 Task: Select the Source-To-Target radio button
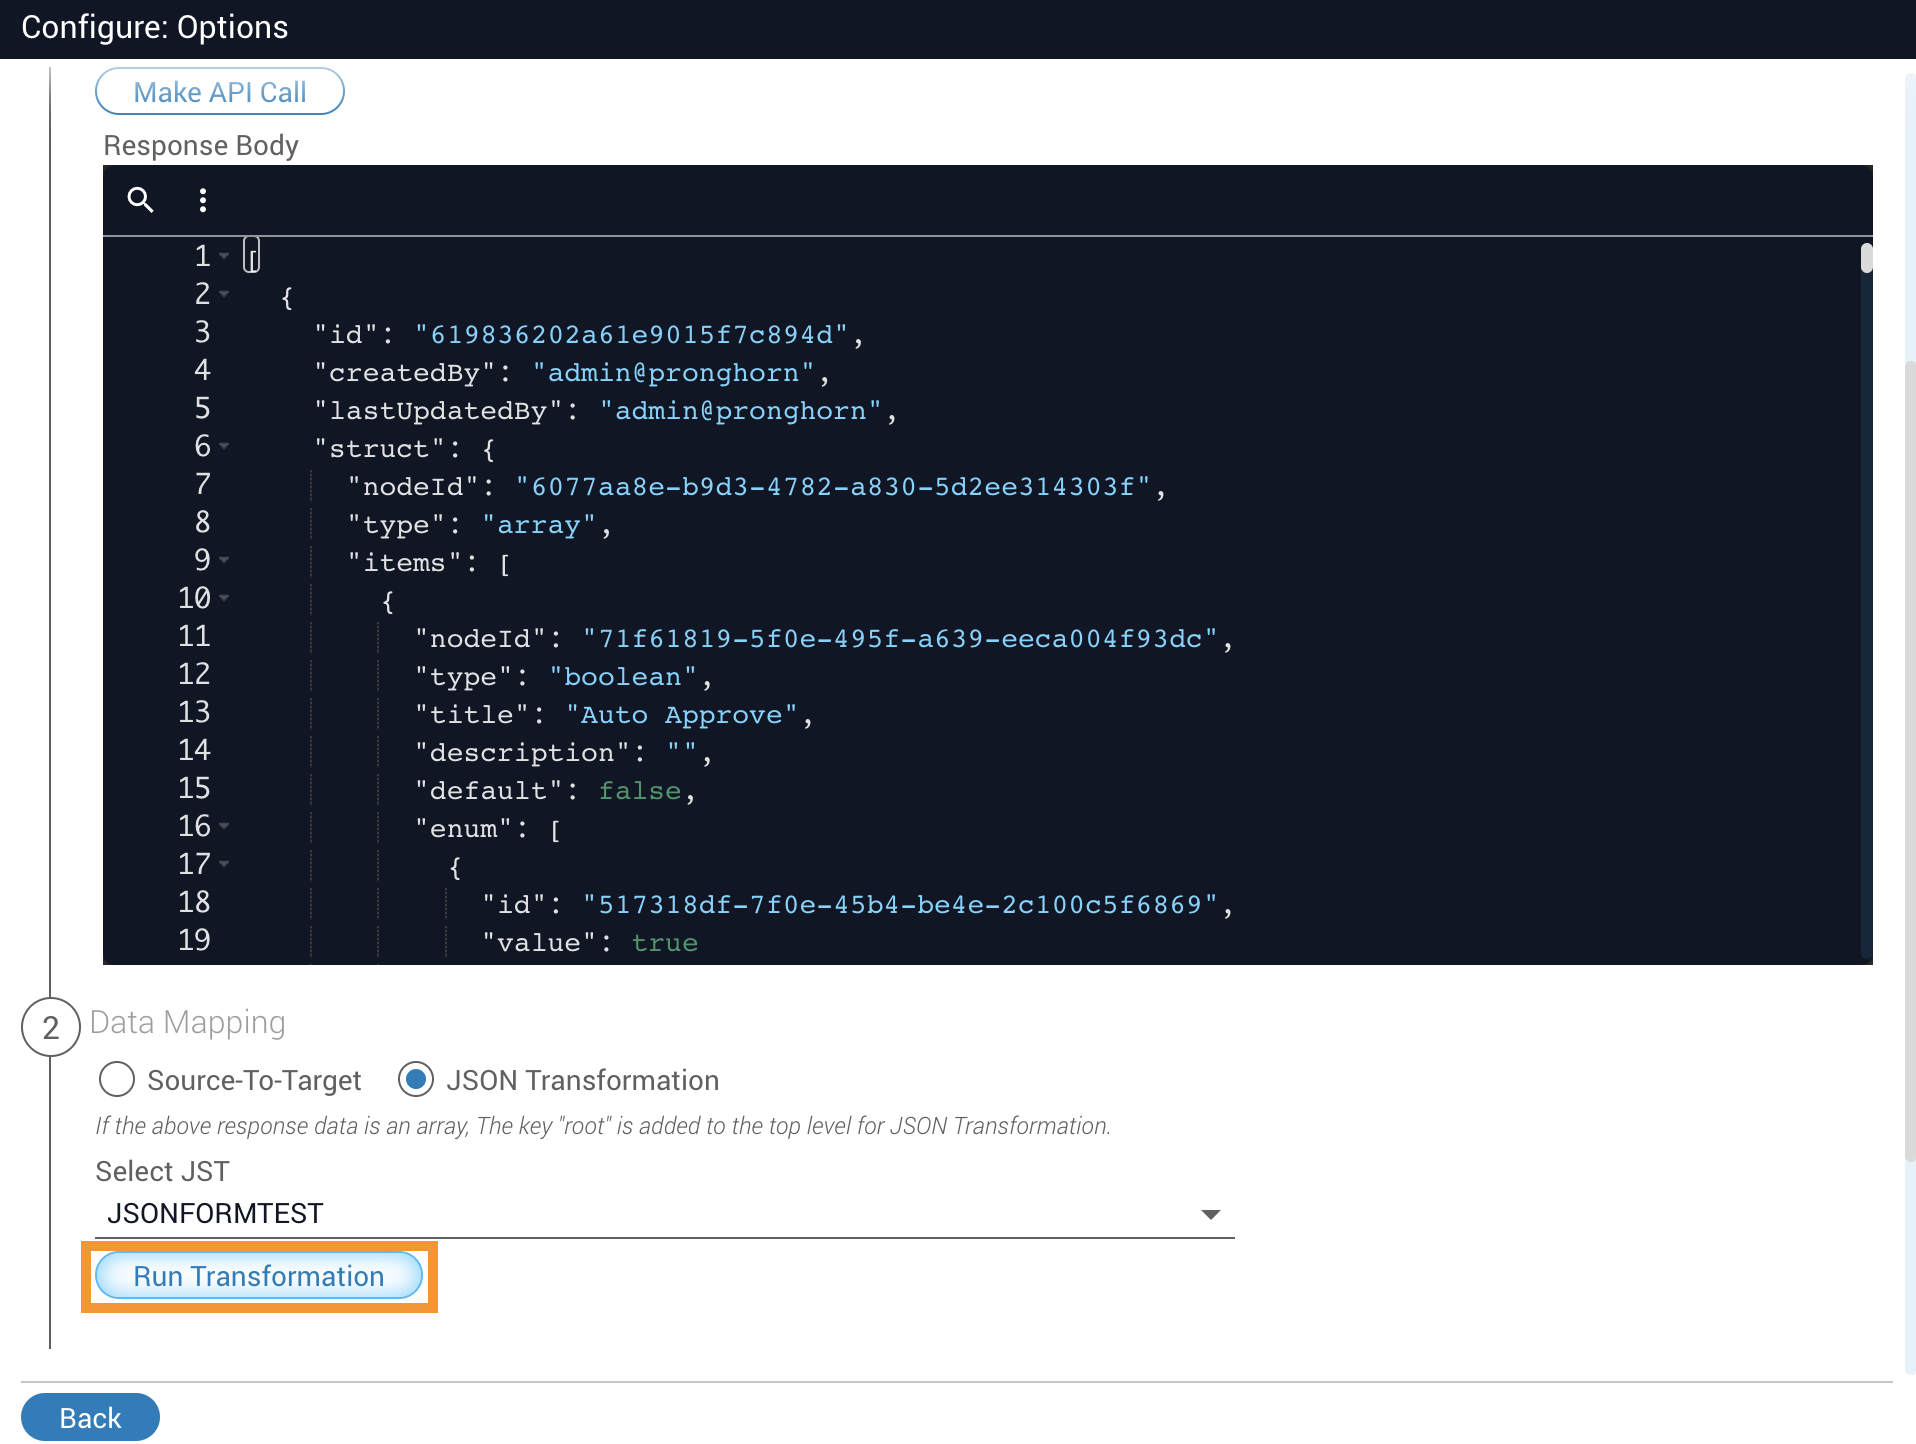(x=117, y=1080)
